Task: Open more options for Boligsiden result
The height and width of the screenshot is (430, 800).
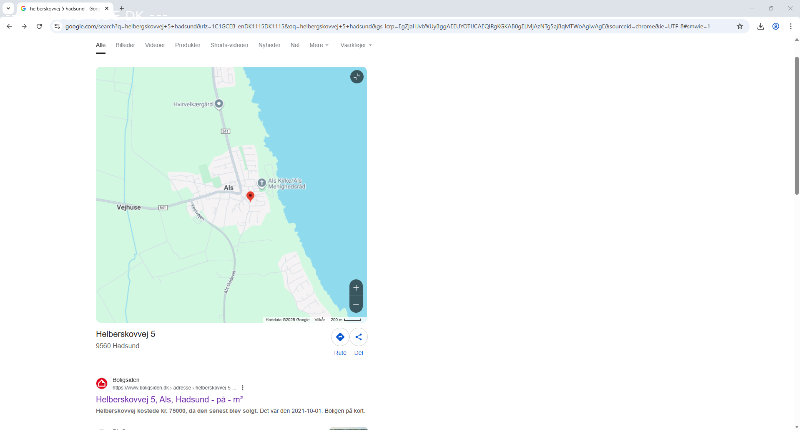Action: click(242, 387)
